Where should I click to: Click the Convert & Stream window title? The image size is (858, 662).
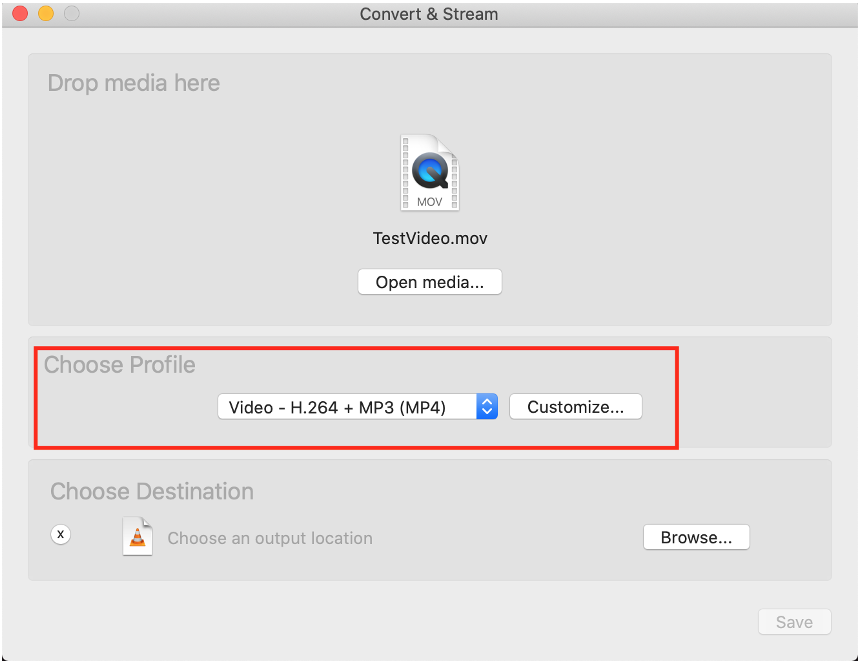click(x=429, y=14)
